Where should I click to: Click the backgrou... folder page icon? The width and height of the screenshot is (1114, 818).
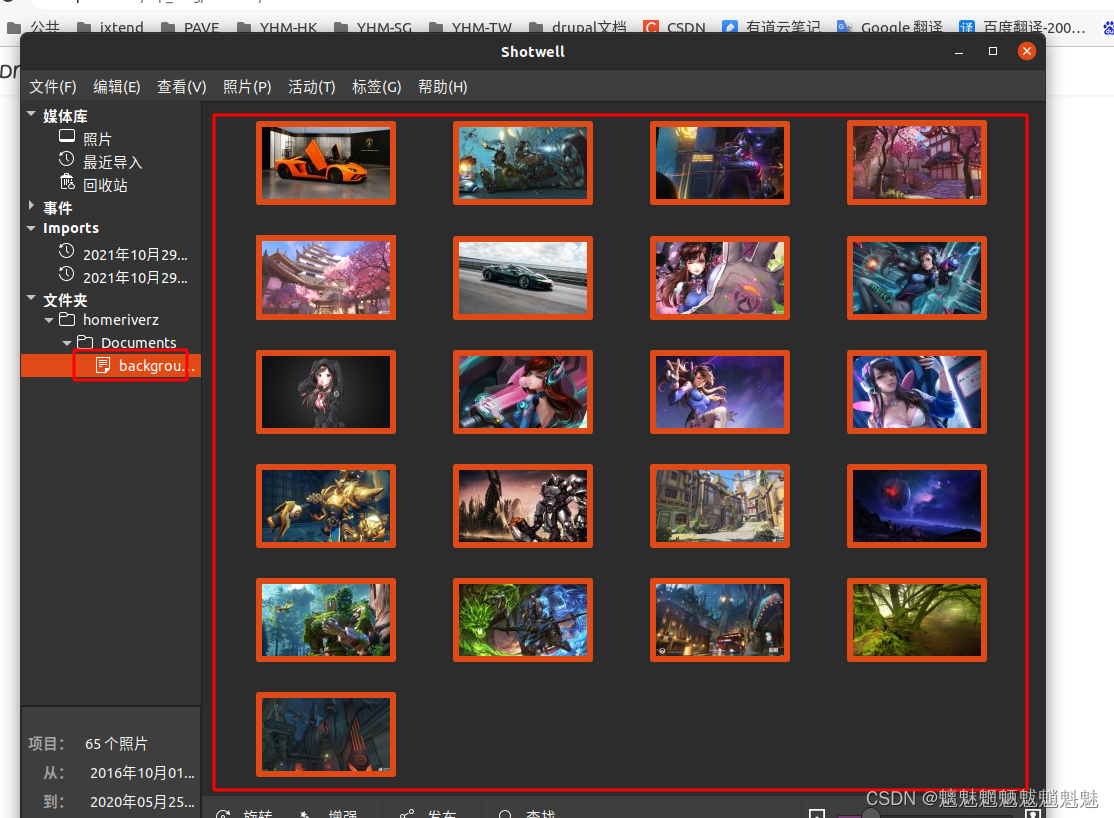coord(103,365)
